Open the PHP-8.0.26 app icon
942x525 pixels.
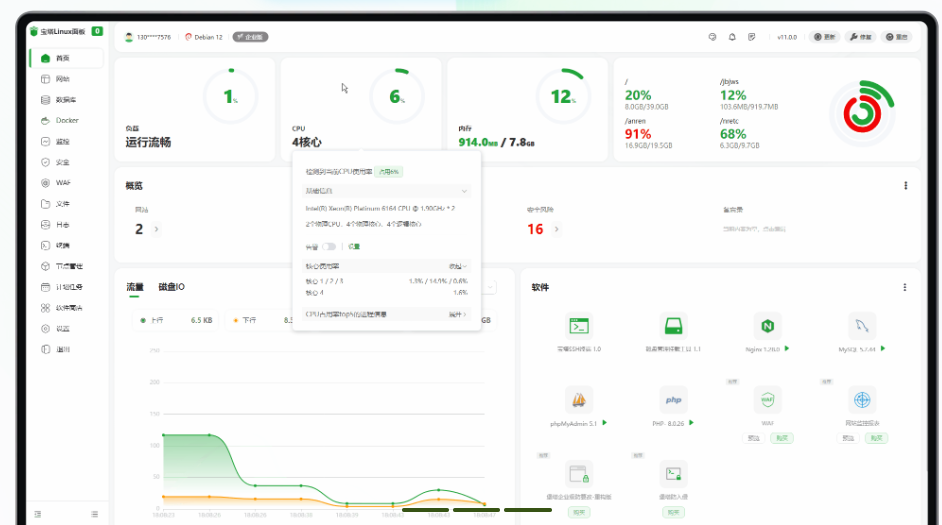click(673, 400)
